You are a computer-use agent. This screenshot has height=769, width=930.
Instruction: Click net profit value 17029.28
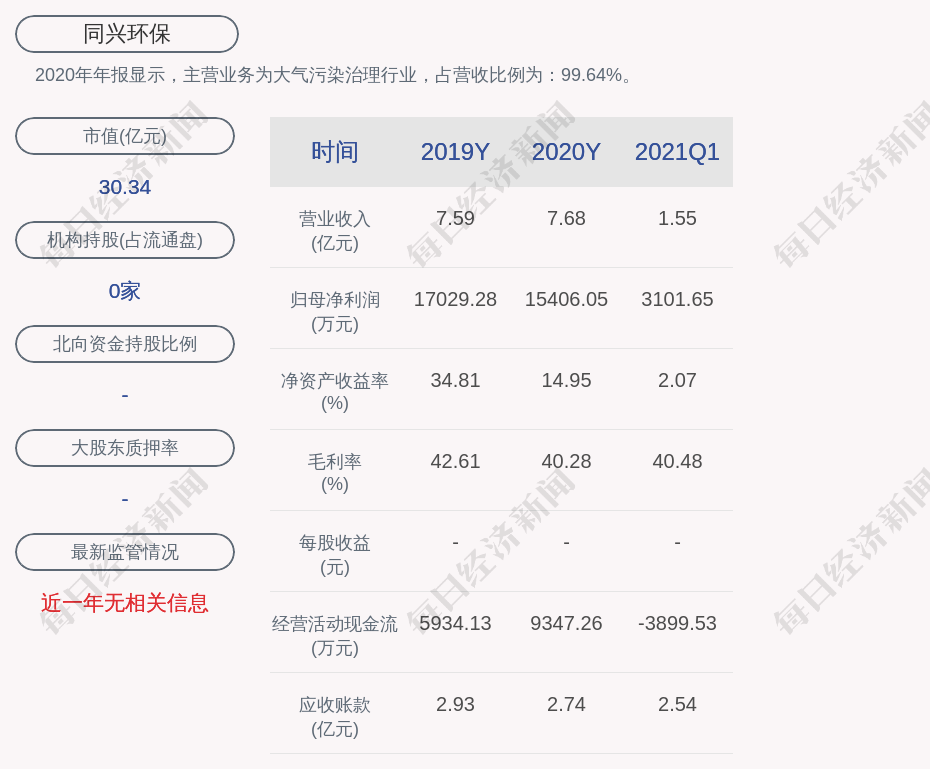455,299
